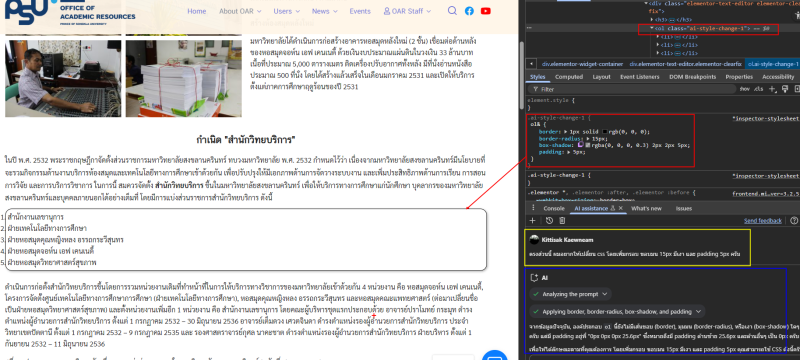Open the YouTube icon in the site header
Screen dimensions: 800x360
486,11
